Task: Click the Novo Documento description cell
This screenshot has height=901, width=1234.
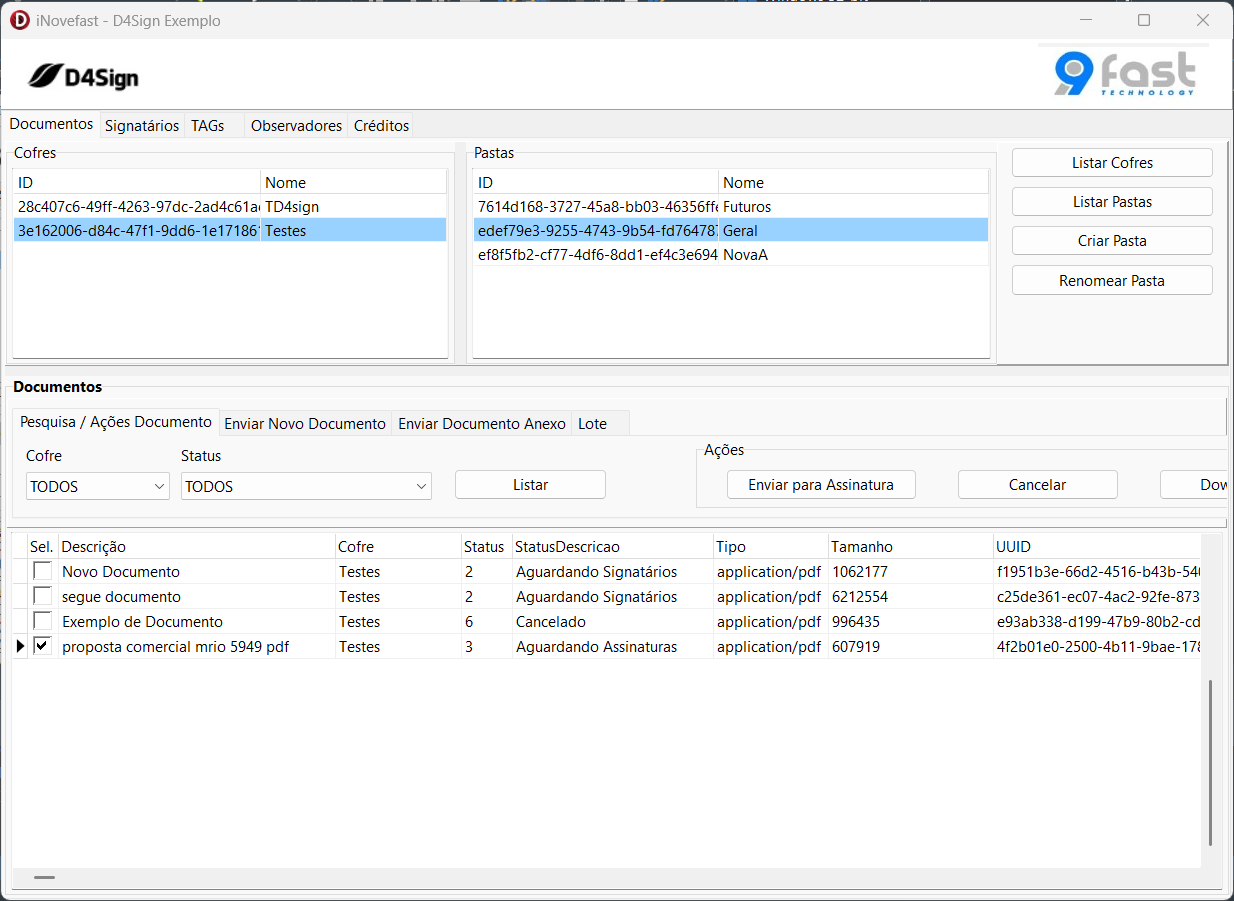Action: coord(197,572)
